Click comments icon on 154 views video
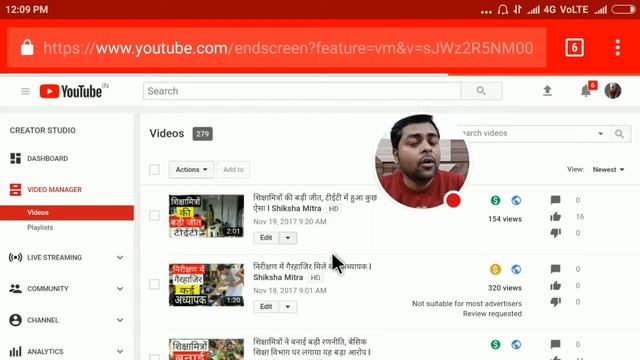640x360 pixels. [x=556, y=200]
